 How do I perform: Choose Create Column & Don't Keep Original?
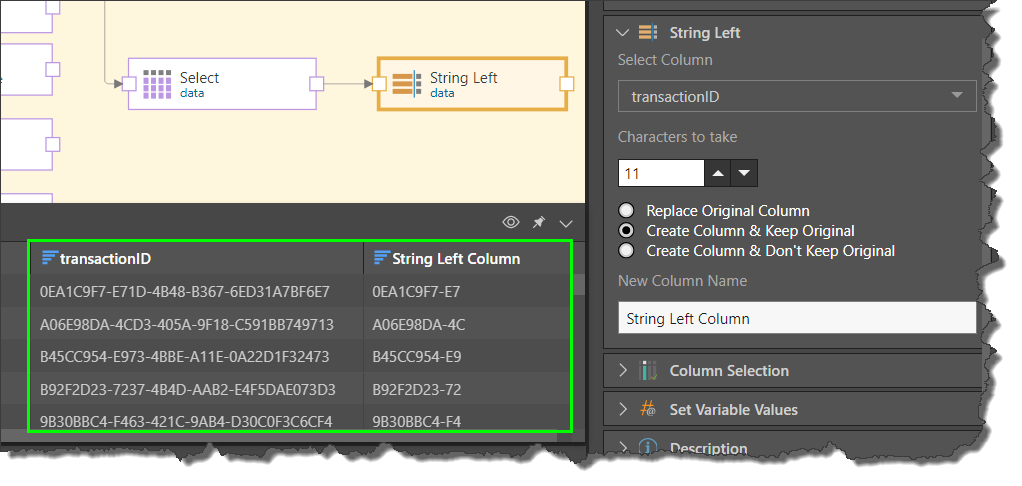(627, 251)
